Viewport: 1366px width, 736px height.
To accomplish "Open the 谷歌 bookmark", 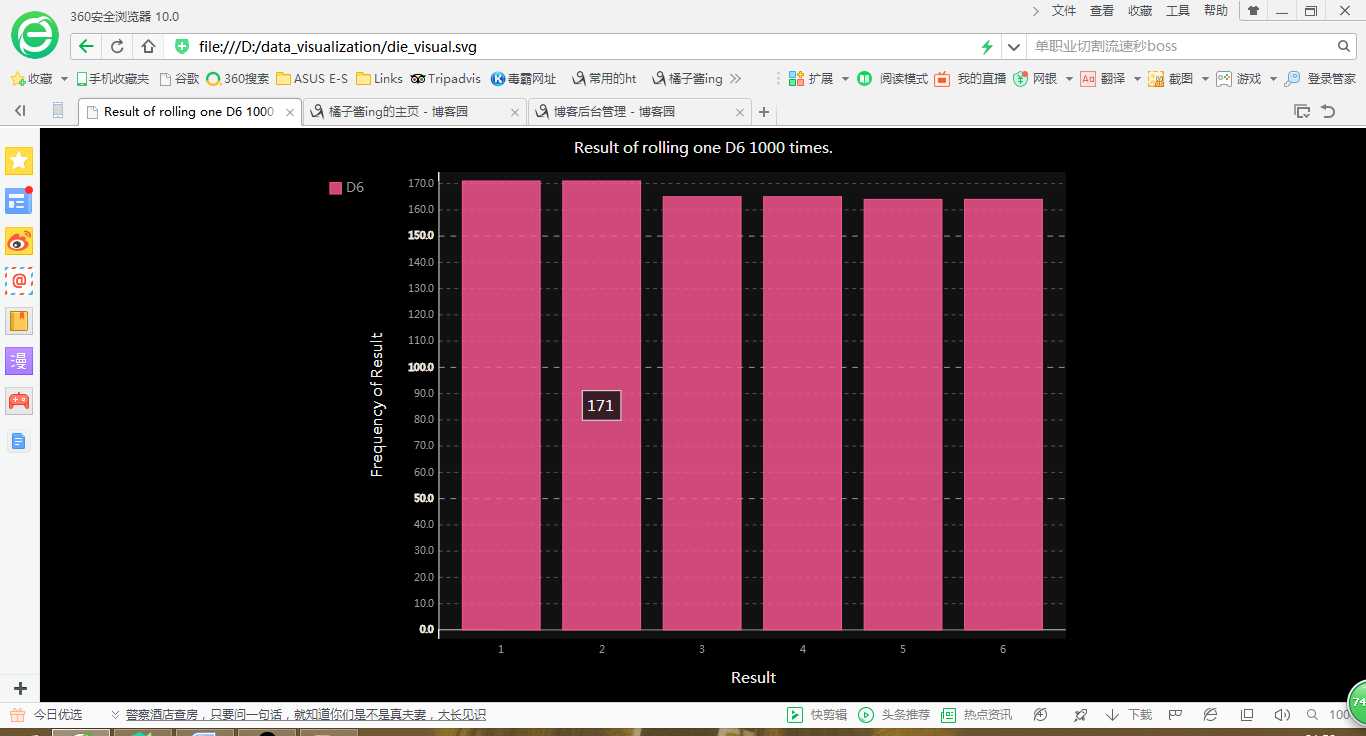I will click(179, 78).
